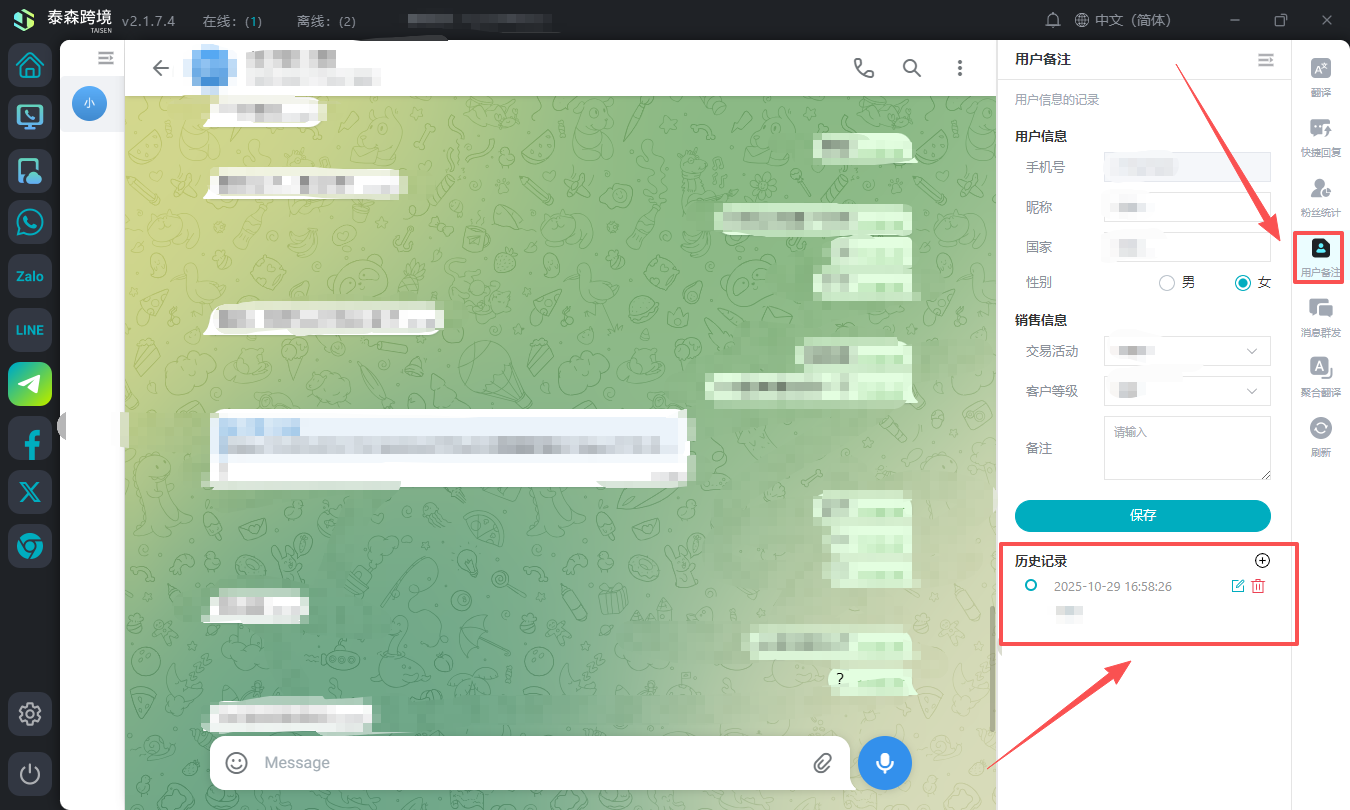Open the Zalo messenger icon
Viewport: 1350px width, 810px height.
point(30,276)
